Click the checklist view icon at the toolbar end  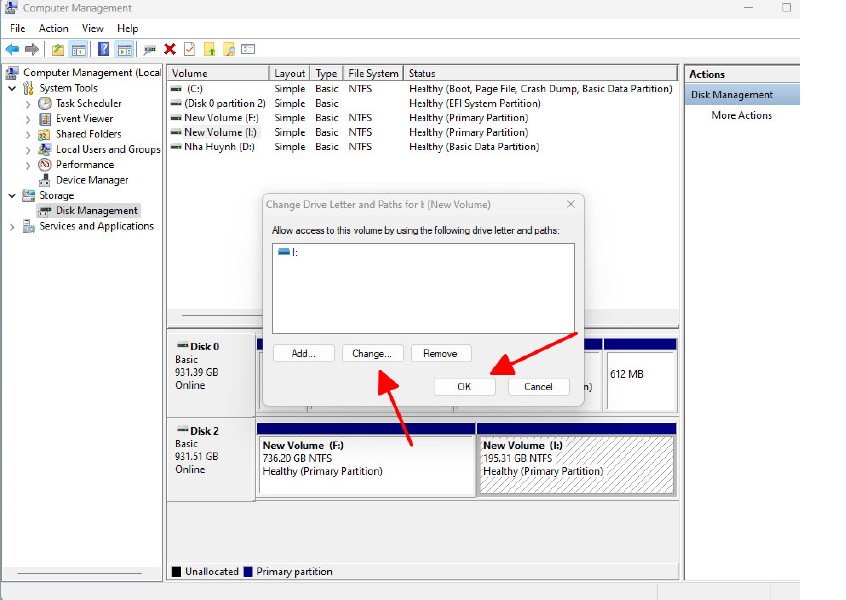pos(248,49)
